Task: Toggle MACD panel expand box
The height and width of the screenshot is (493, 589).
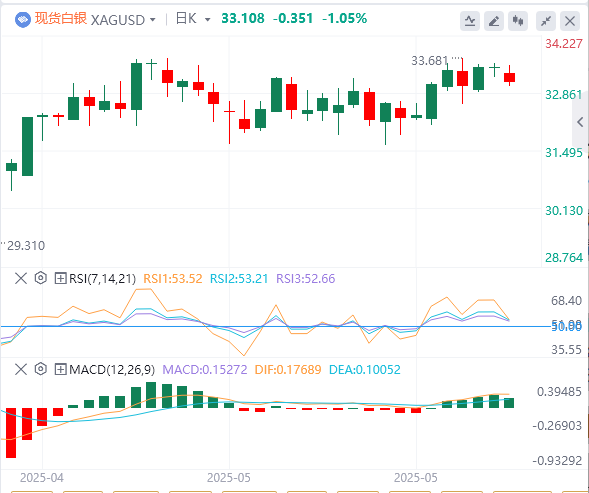Action: (60, 369)
